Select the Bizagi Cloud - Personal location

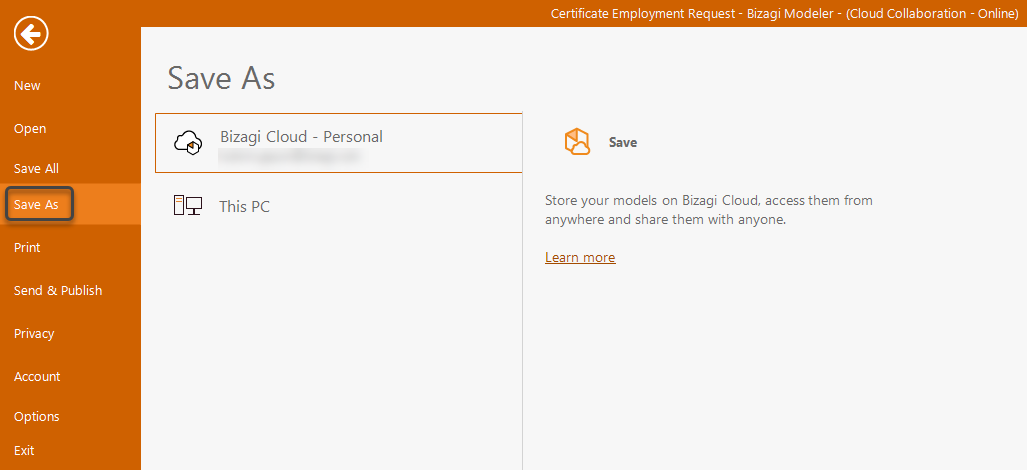pos(301,137)
